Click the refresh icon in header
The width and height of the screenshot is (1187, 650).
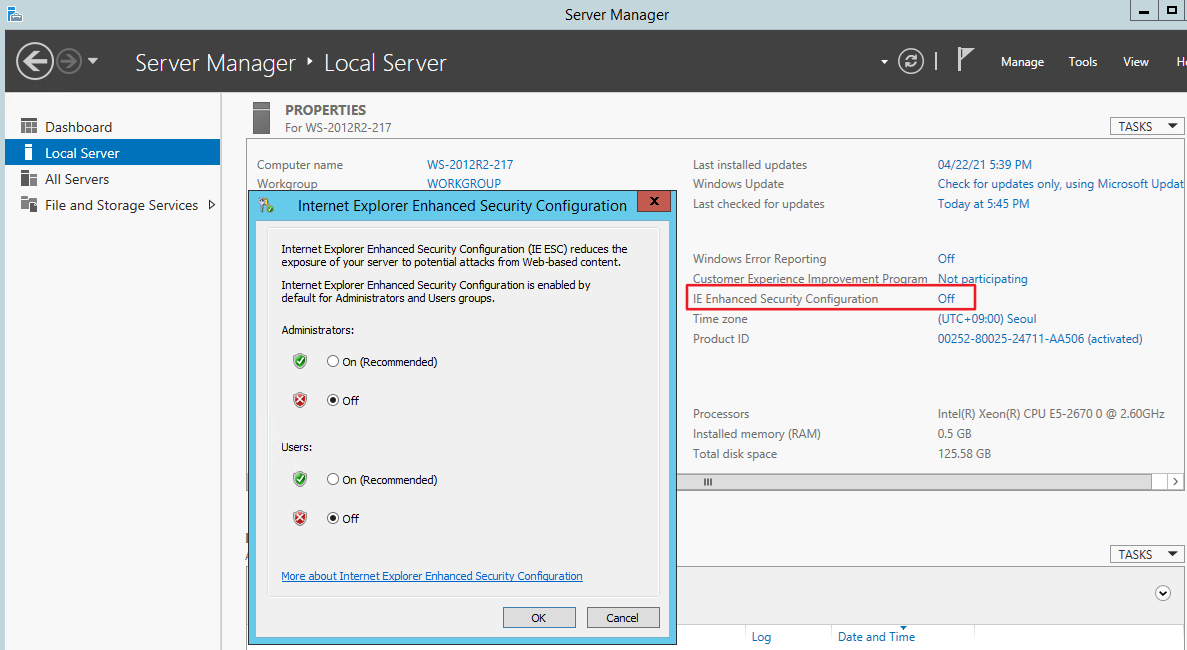point(910,62)
